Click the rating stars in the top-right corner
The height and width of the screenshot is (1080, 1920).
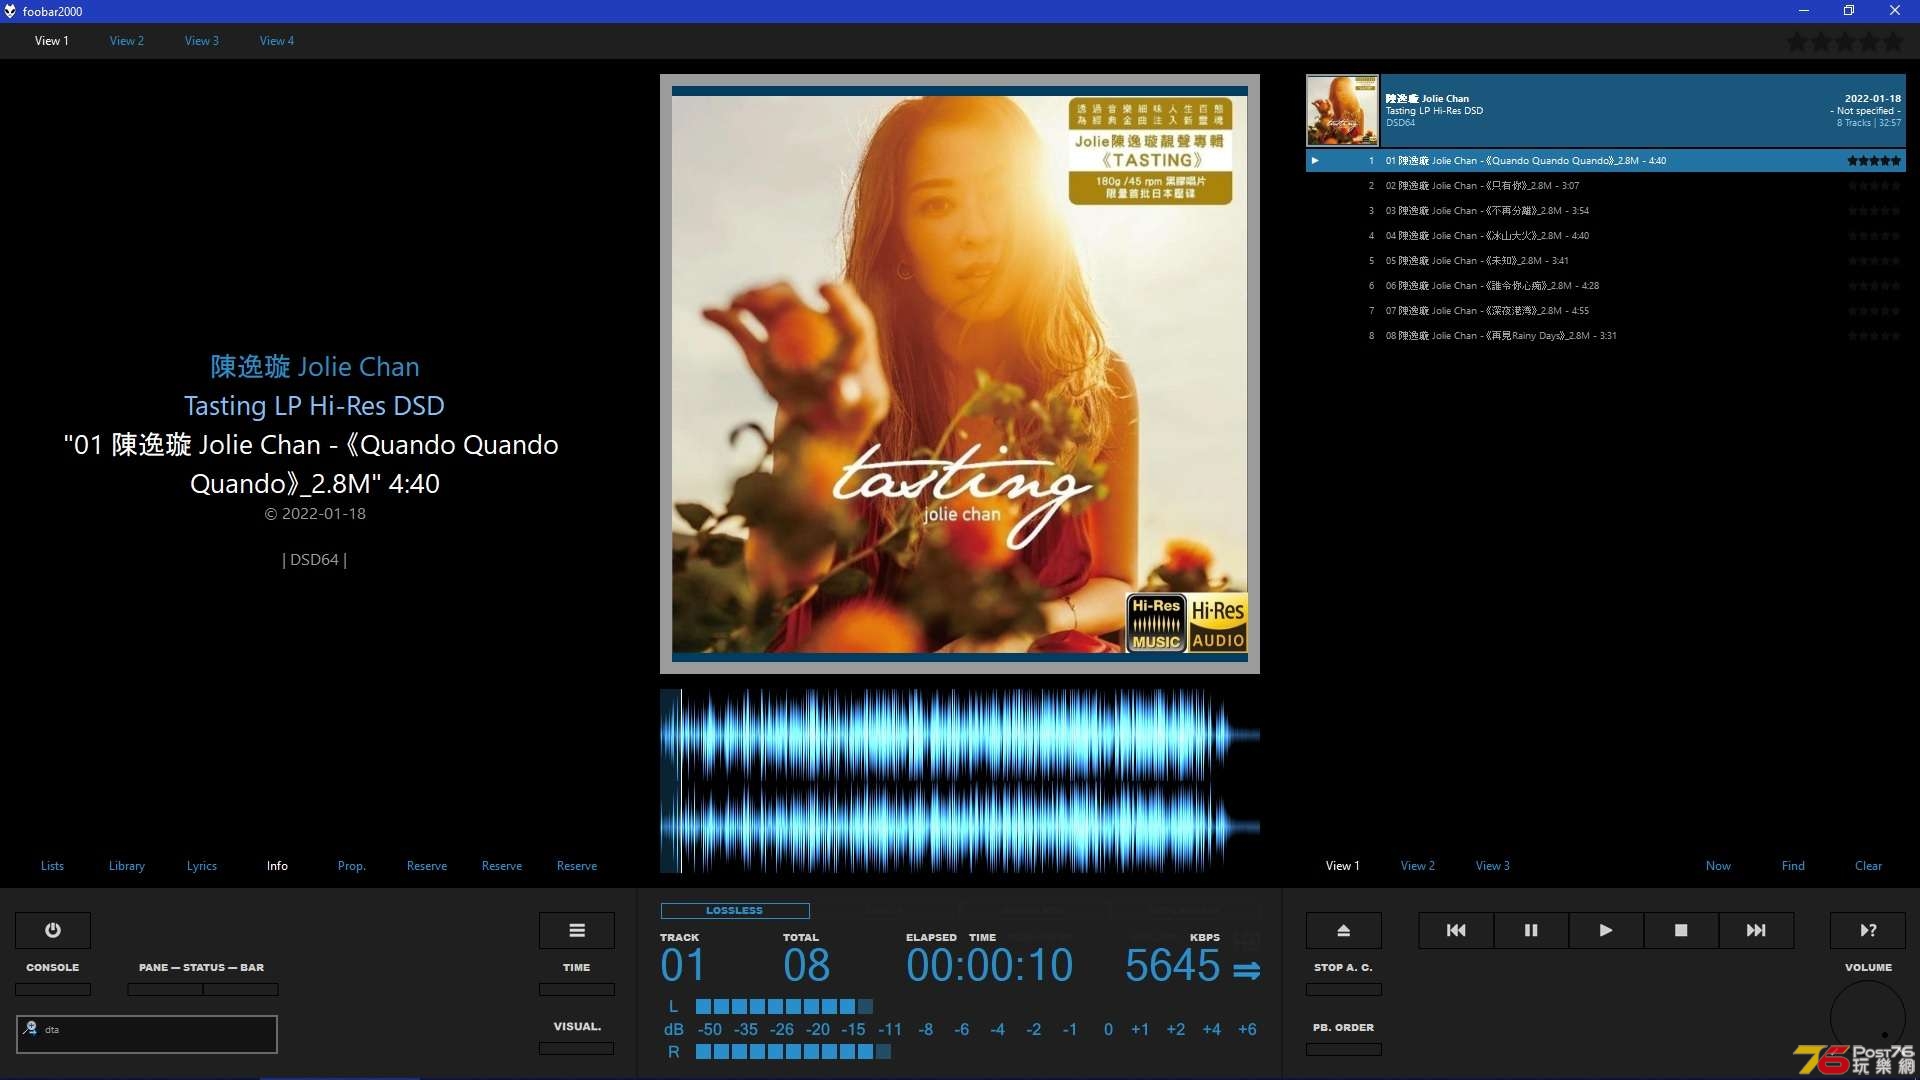[1845, 42]
